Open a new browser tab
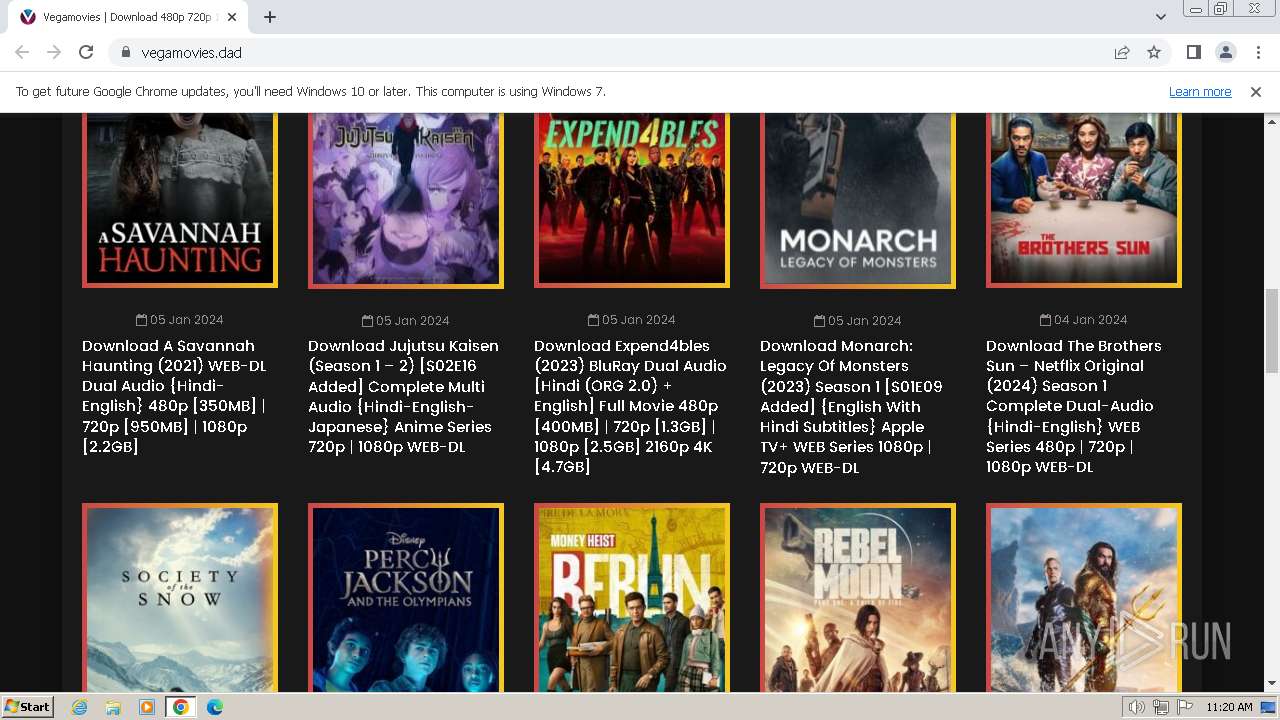This screenshot has height=720, width=1280. click(270, 17)
